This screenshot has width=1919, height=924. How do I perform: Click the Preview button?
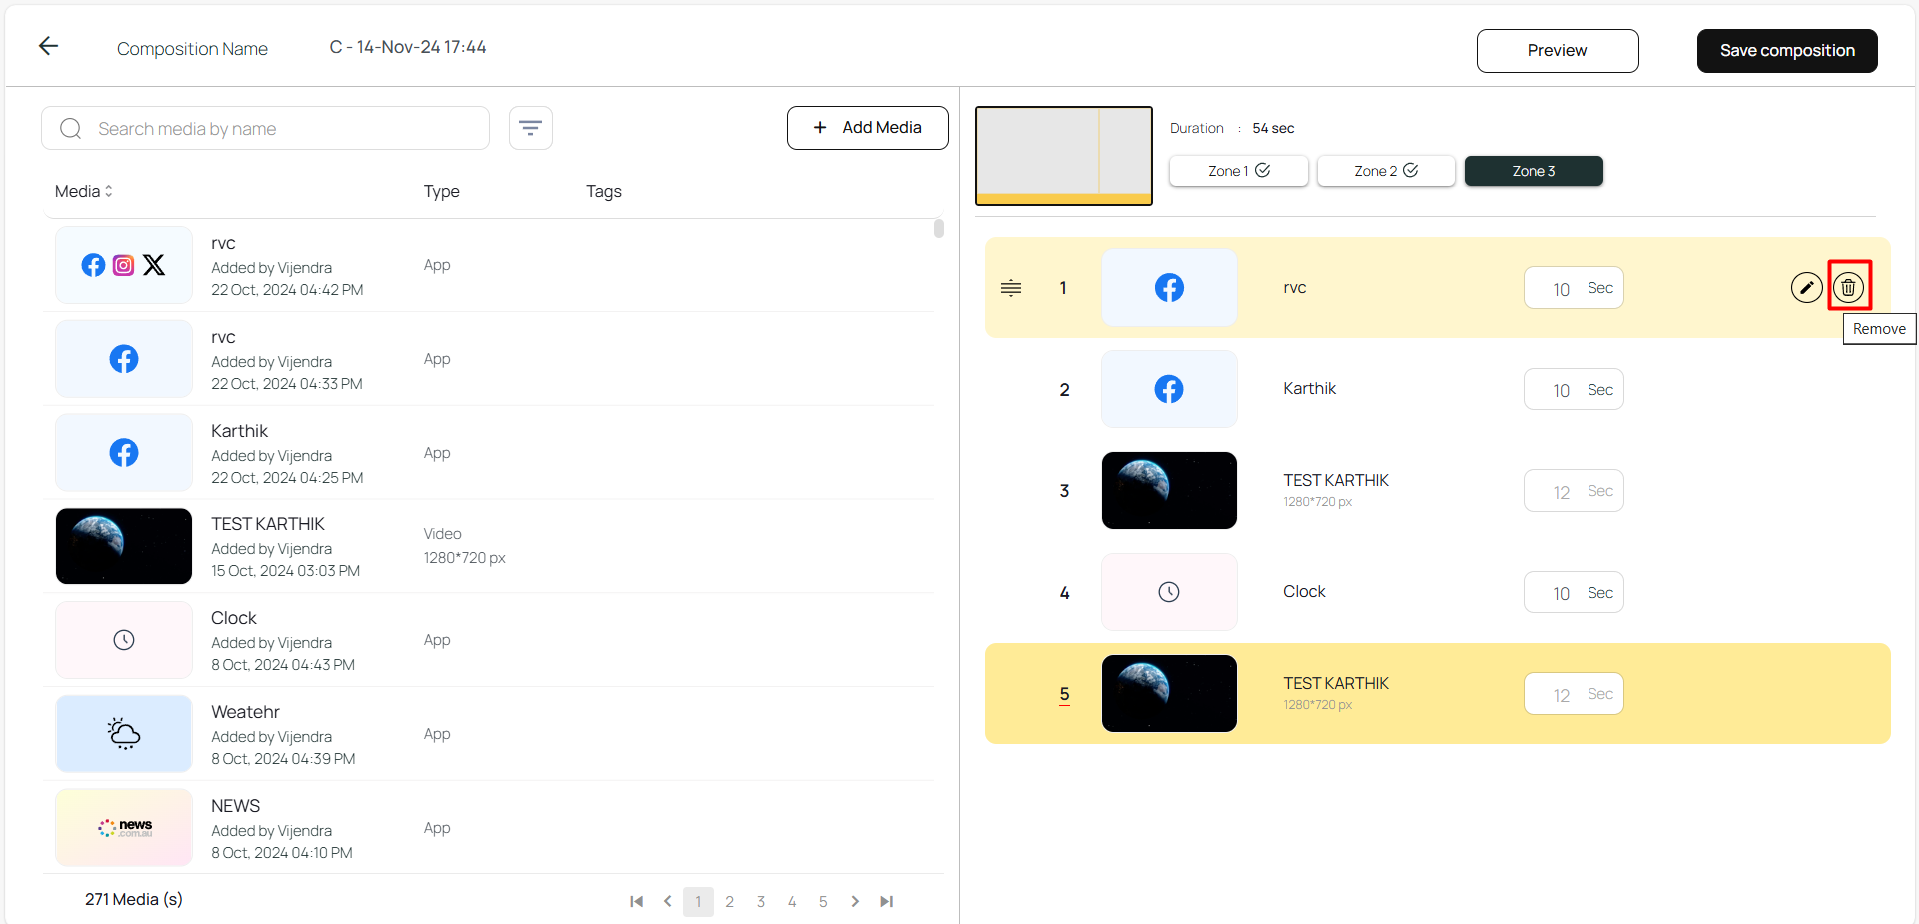tap(1556, 51)
